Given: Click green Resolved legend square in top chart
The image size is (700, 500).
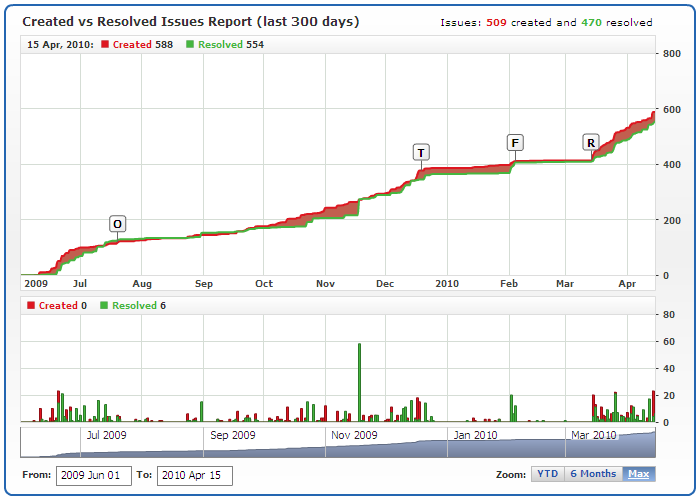Looking at the screenshot, I should pyautogui.click(x=192, y=45).
